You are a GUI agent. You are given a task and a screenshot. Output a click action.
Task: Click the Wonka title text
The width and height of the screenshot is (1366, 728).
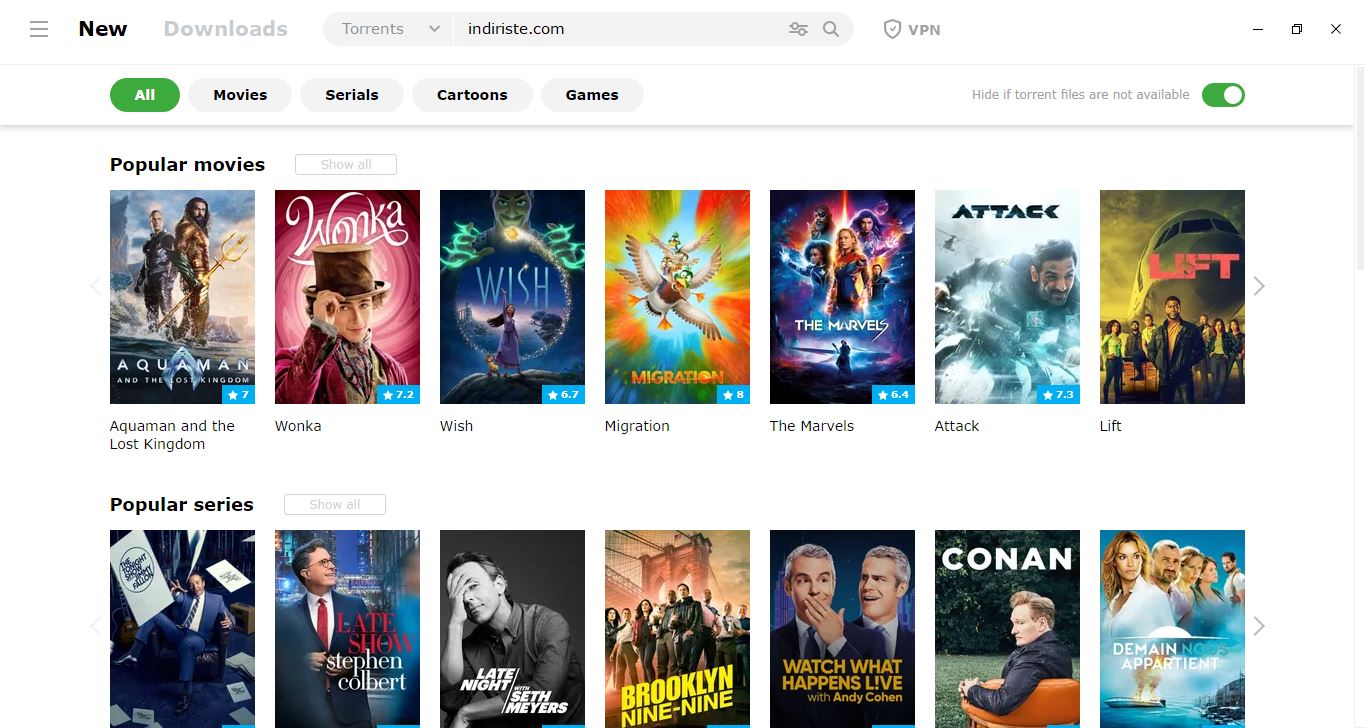pyautogui.click(x=298, y=426)
